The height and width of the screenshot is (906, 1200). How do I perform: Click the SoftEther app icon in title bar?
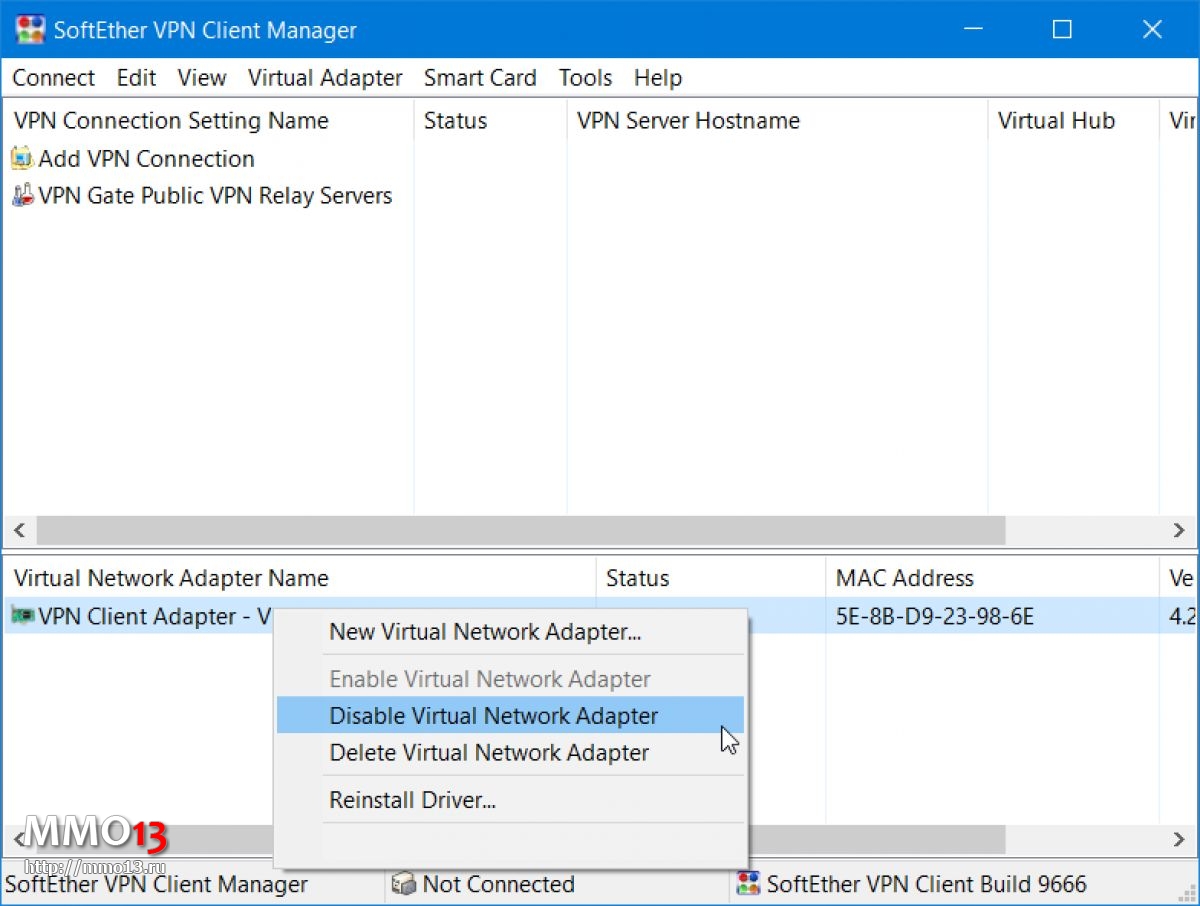[30, 29]
